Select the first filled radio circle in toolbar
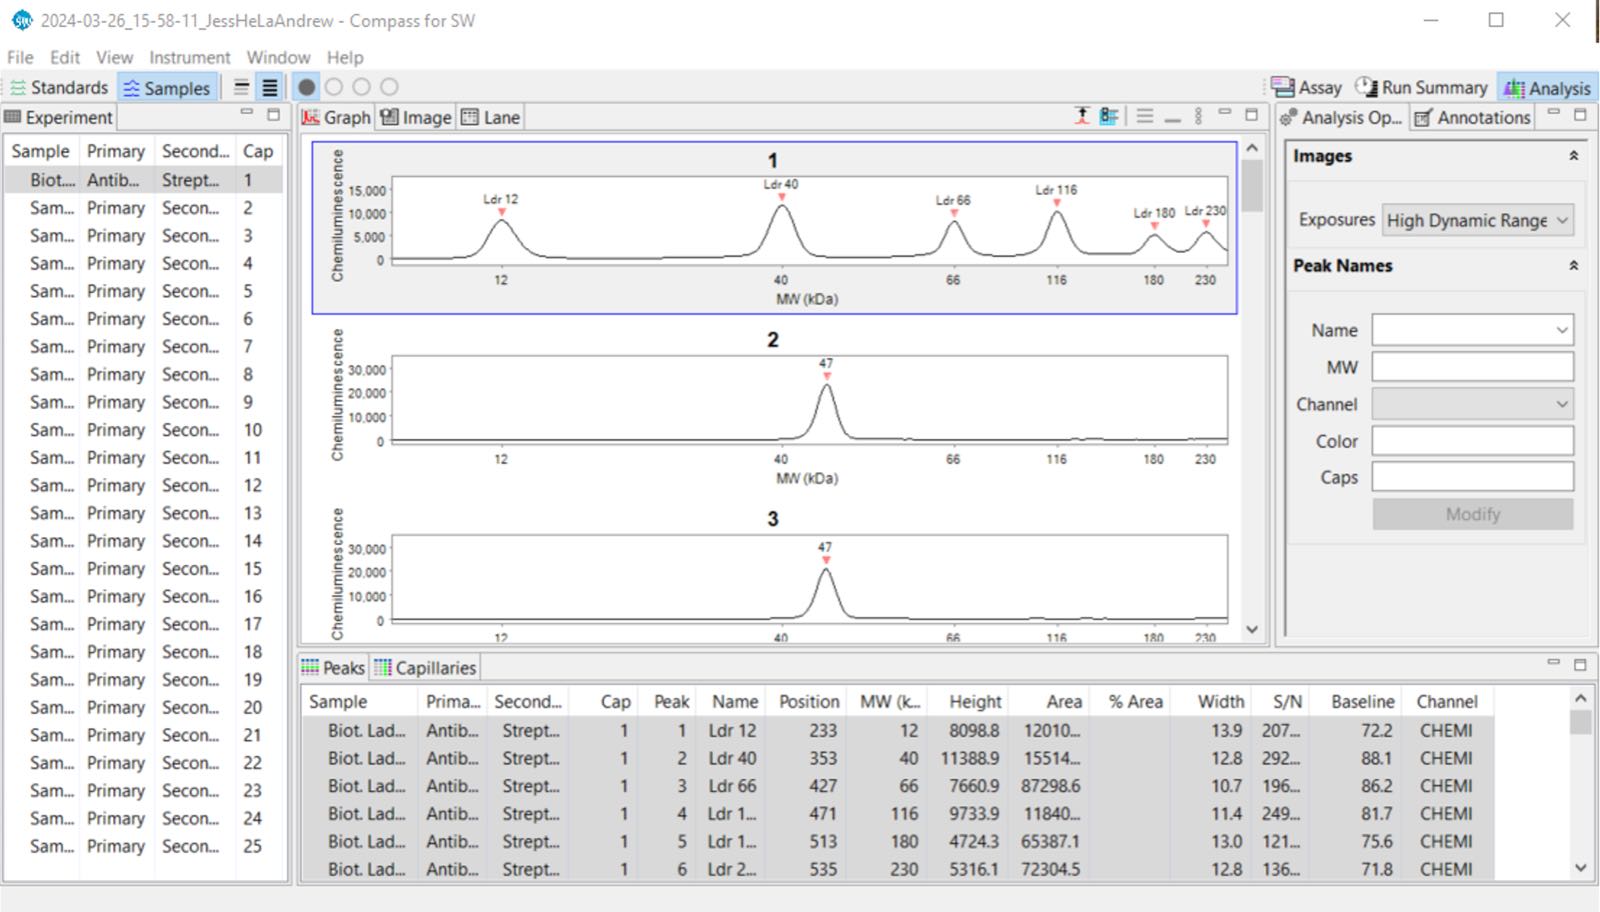Image resolution: width=1600 pixels, height=912 pixels. tap(307, 87)
